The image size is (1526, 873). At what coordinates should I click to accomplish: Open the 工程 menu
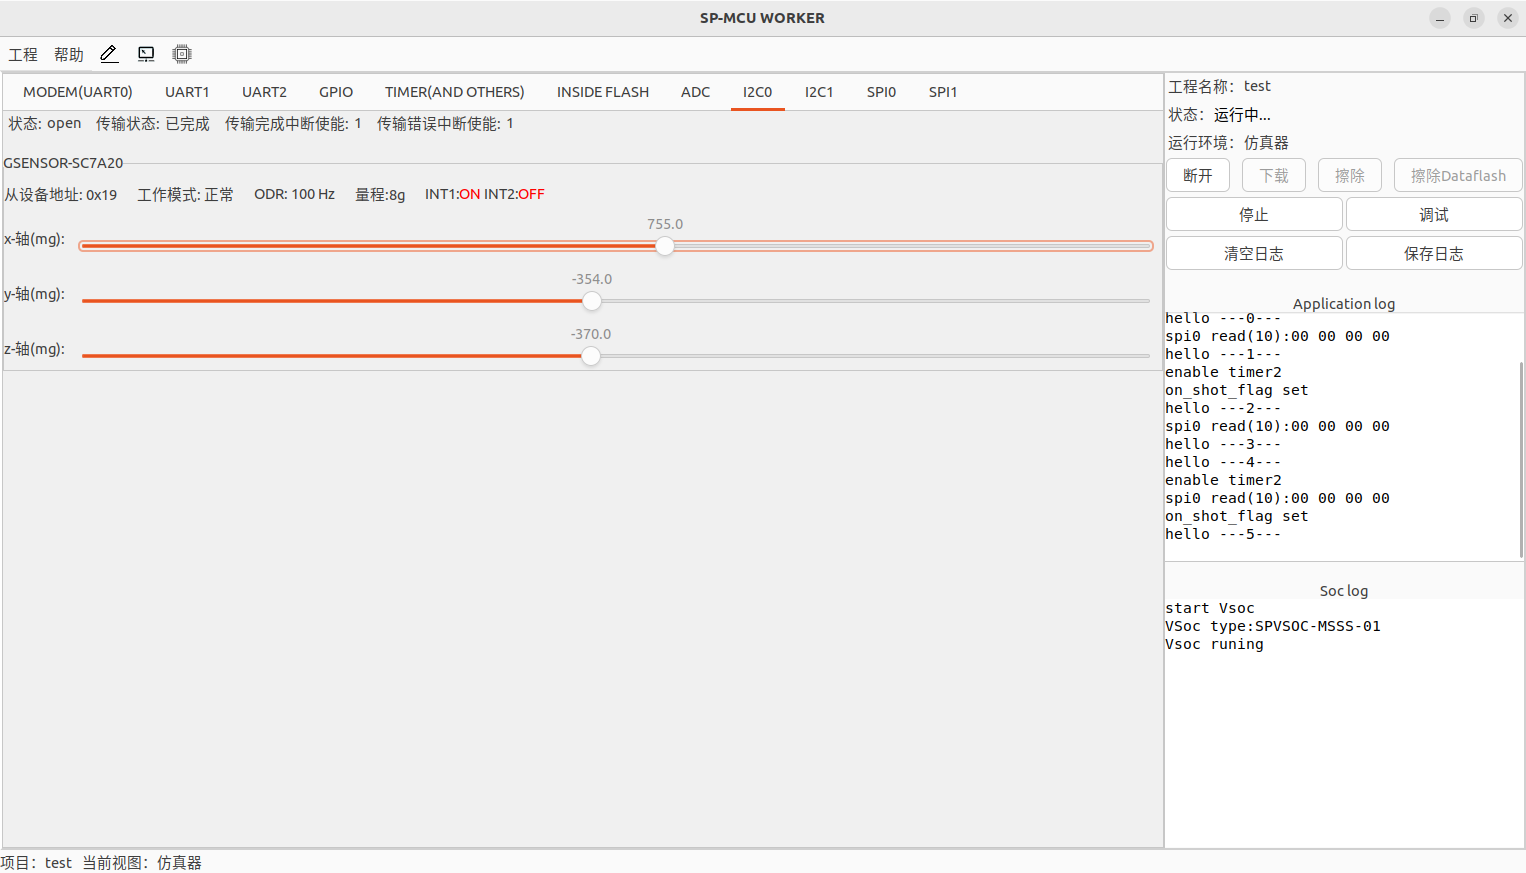23,55
